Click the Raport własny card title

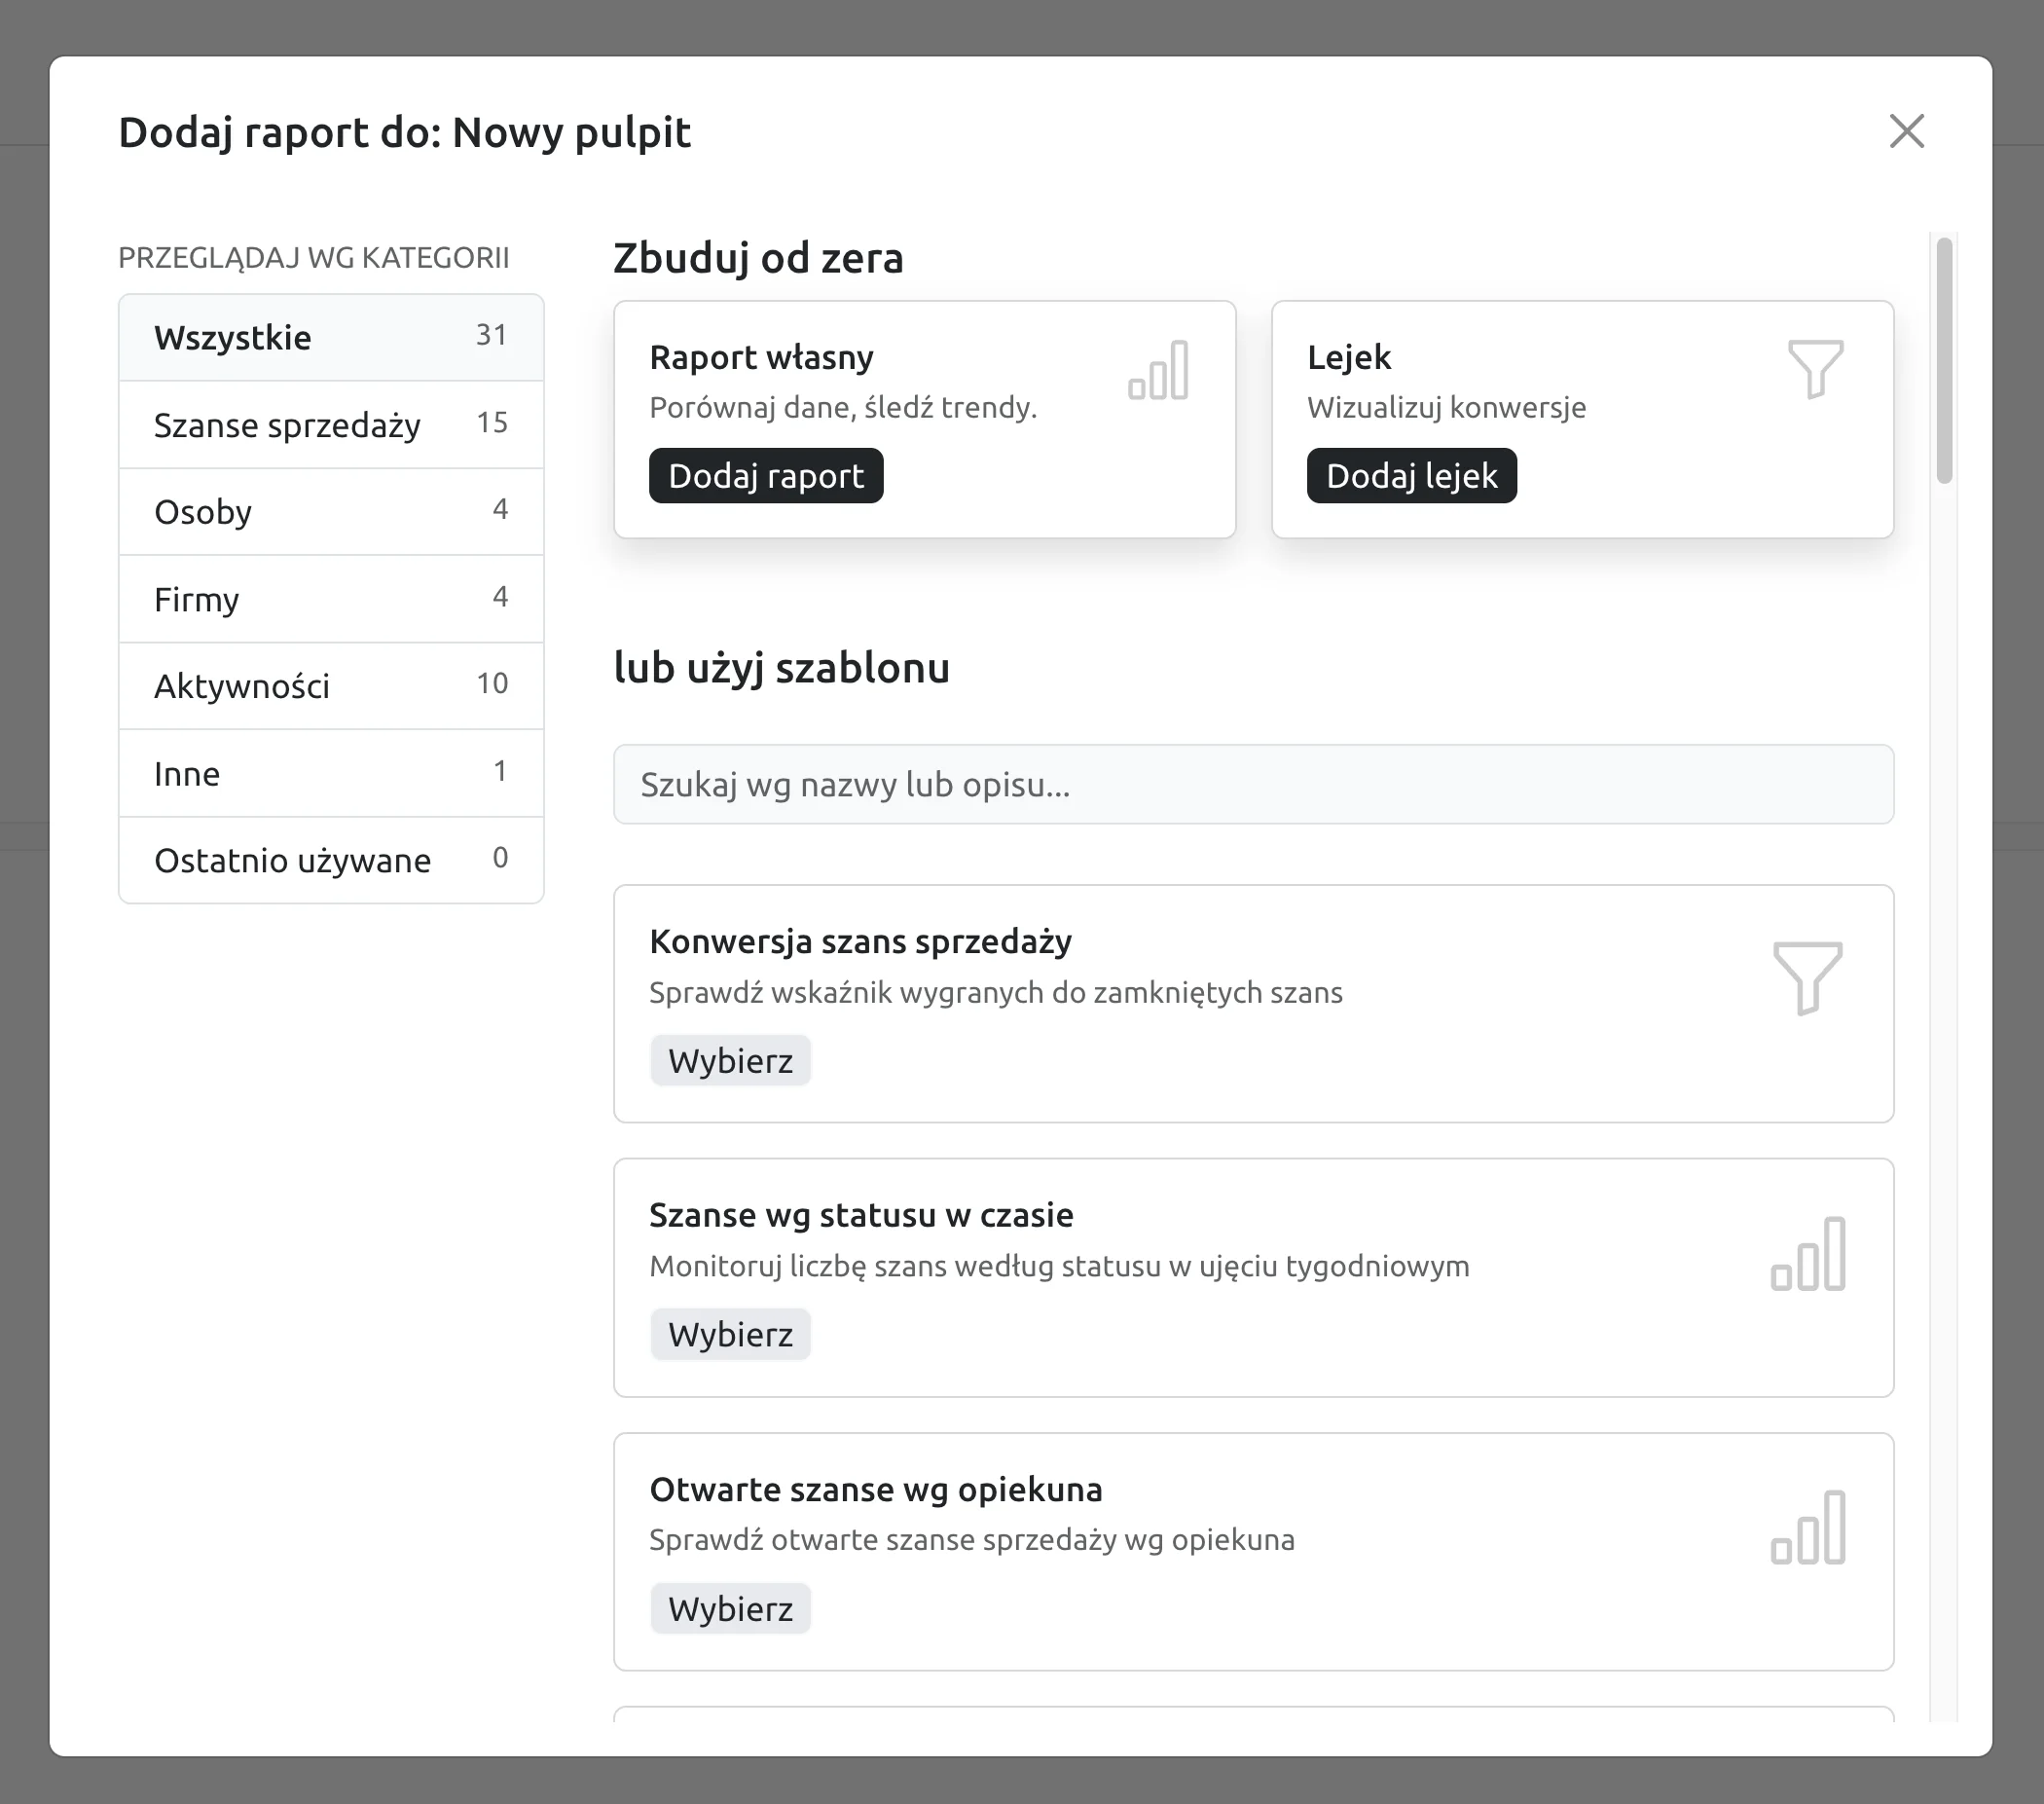click(x=761, y=357)
